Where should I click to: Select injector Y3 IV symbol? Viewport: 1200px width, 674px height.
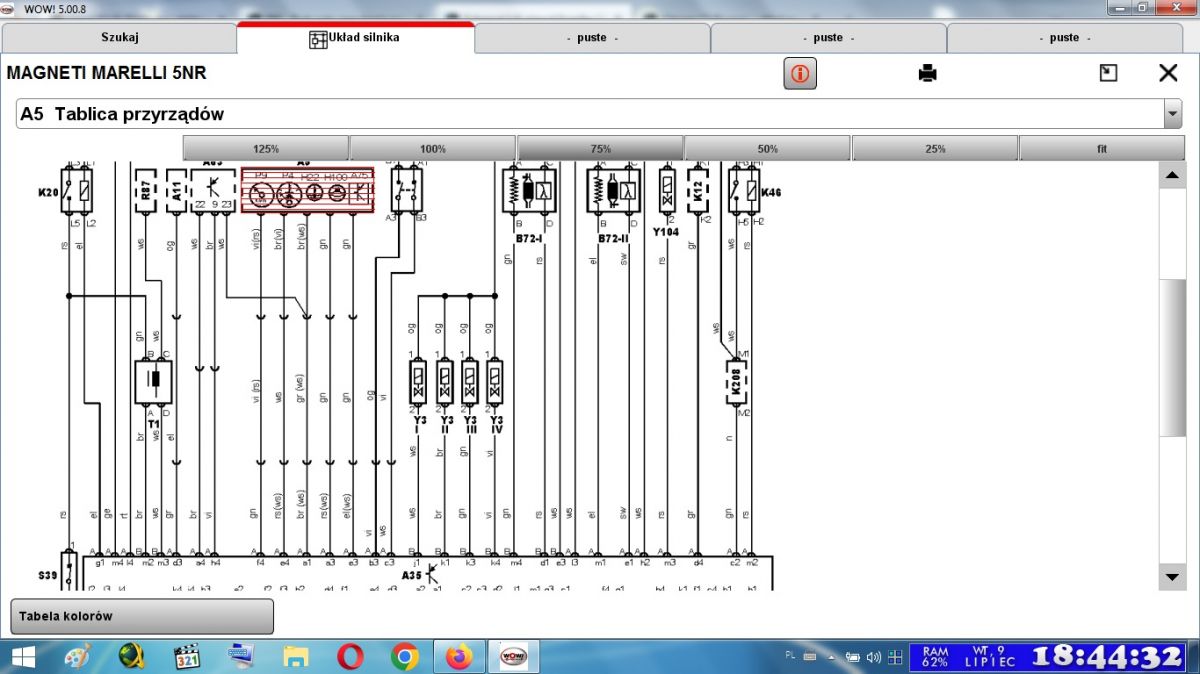click(495, 382)
